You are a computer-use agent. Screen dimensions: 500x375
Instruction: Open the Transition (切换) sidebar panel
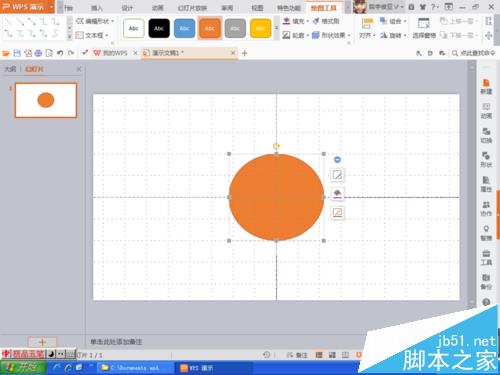tap(486, 135)
